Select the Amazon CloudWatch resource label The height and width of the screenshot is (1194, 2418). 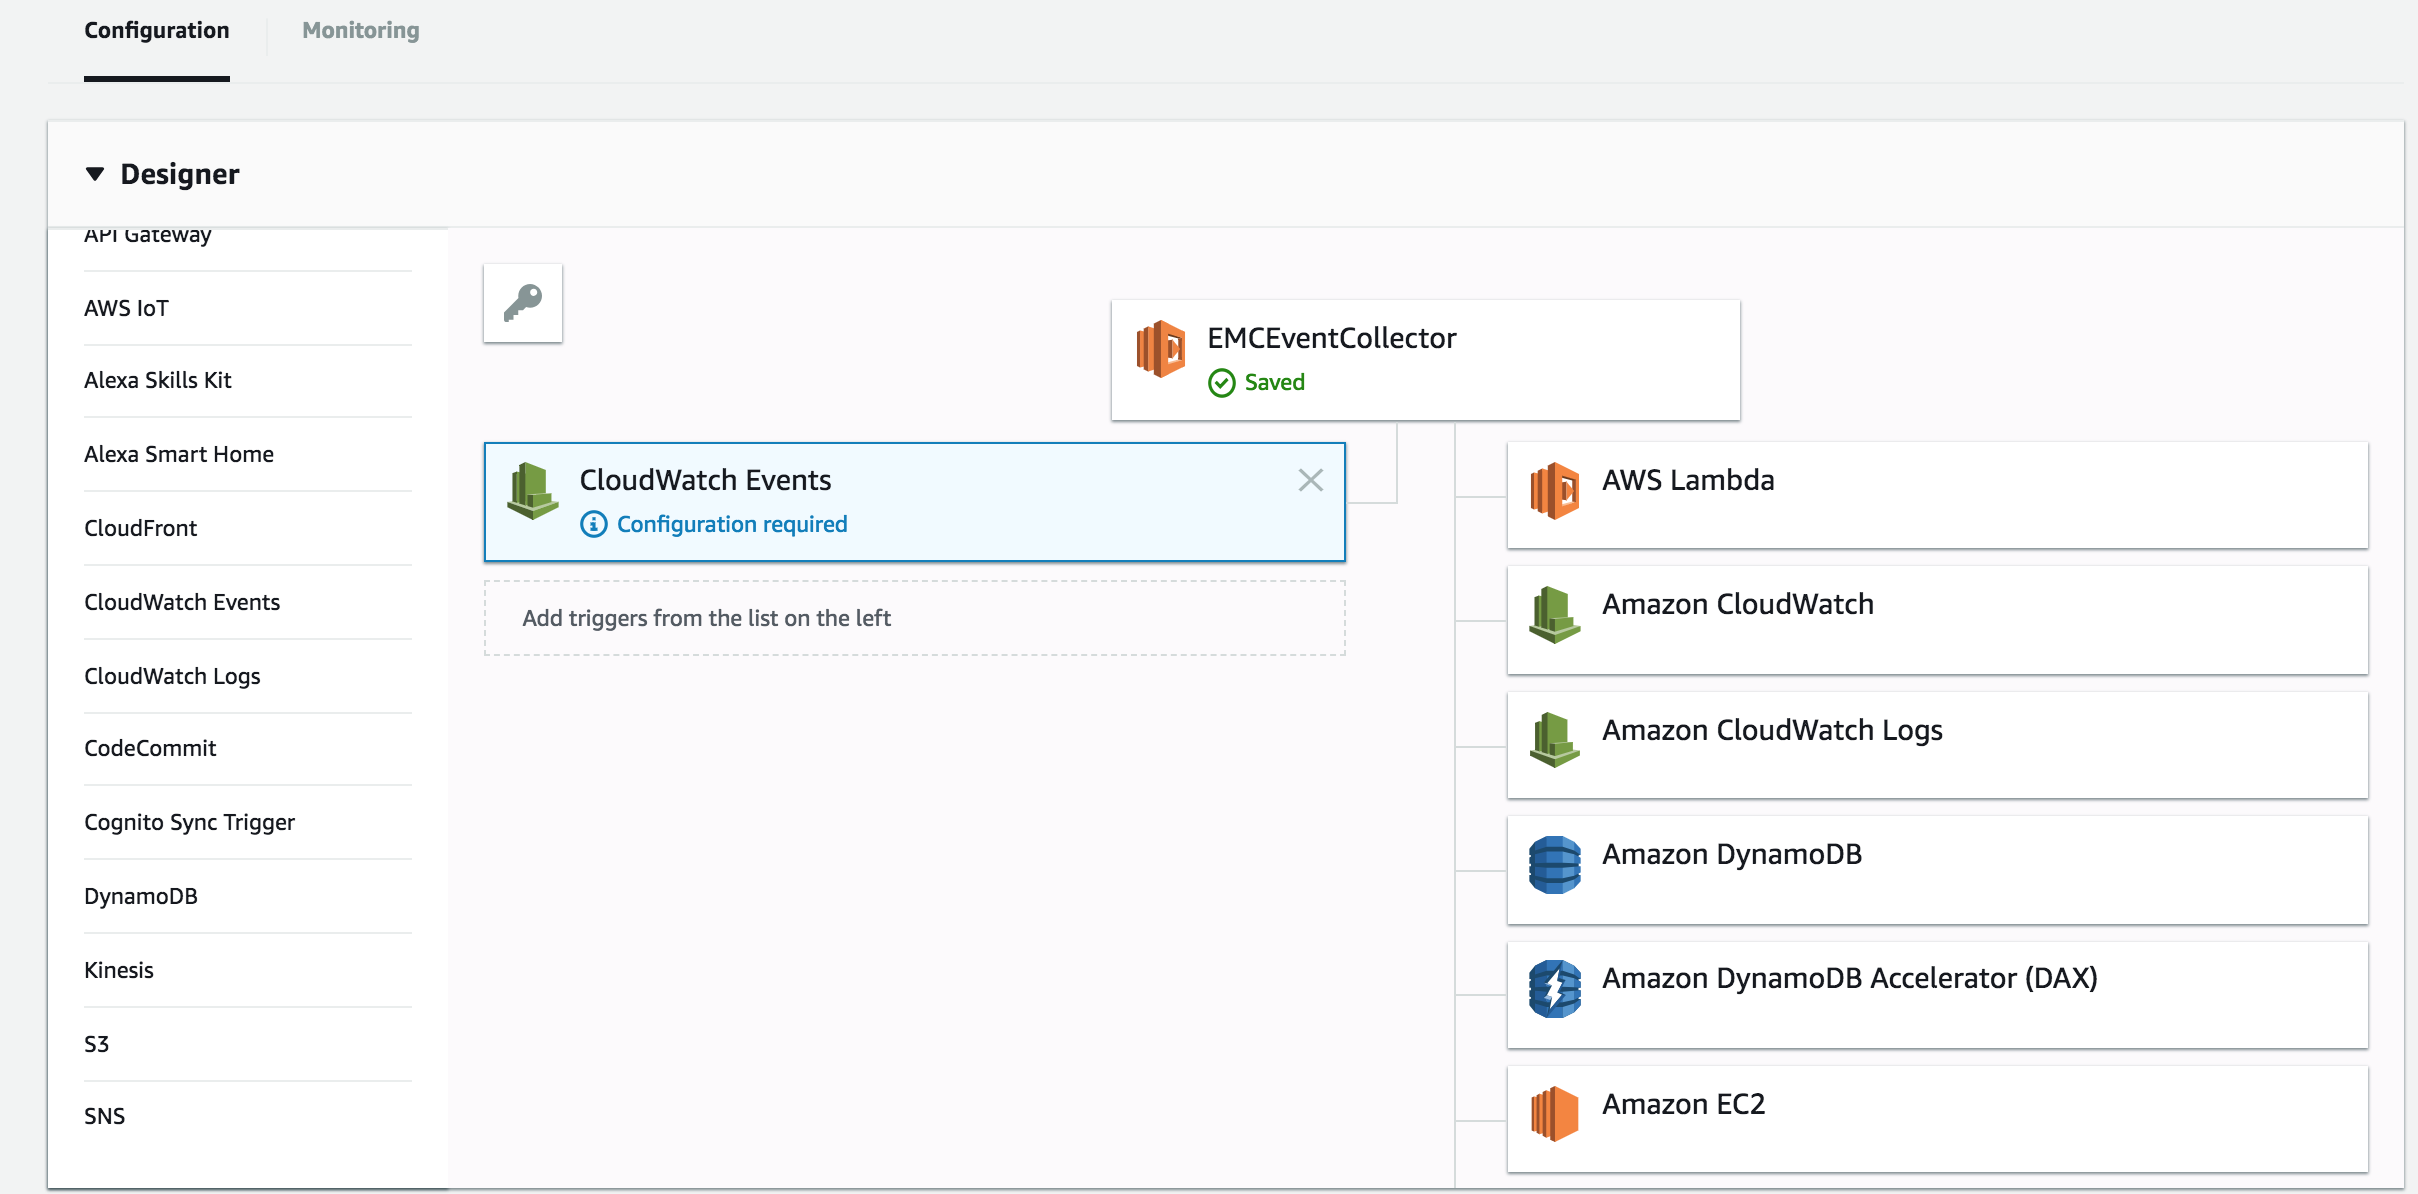click(1738, 604)
